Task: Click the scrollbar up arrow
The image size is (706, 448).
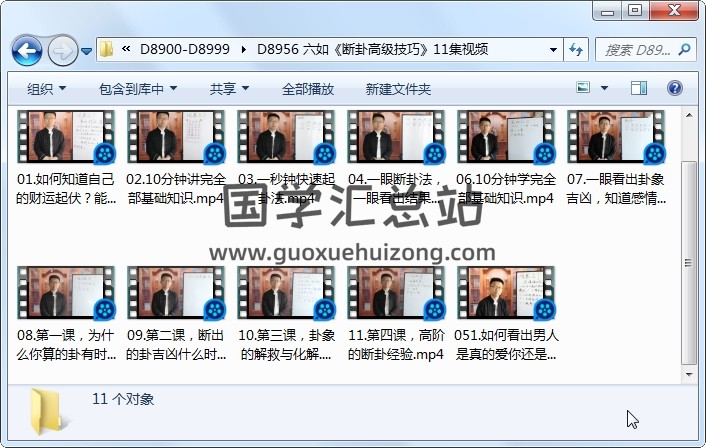Action: point(689,115)
